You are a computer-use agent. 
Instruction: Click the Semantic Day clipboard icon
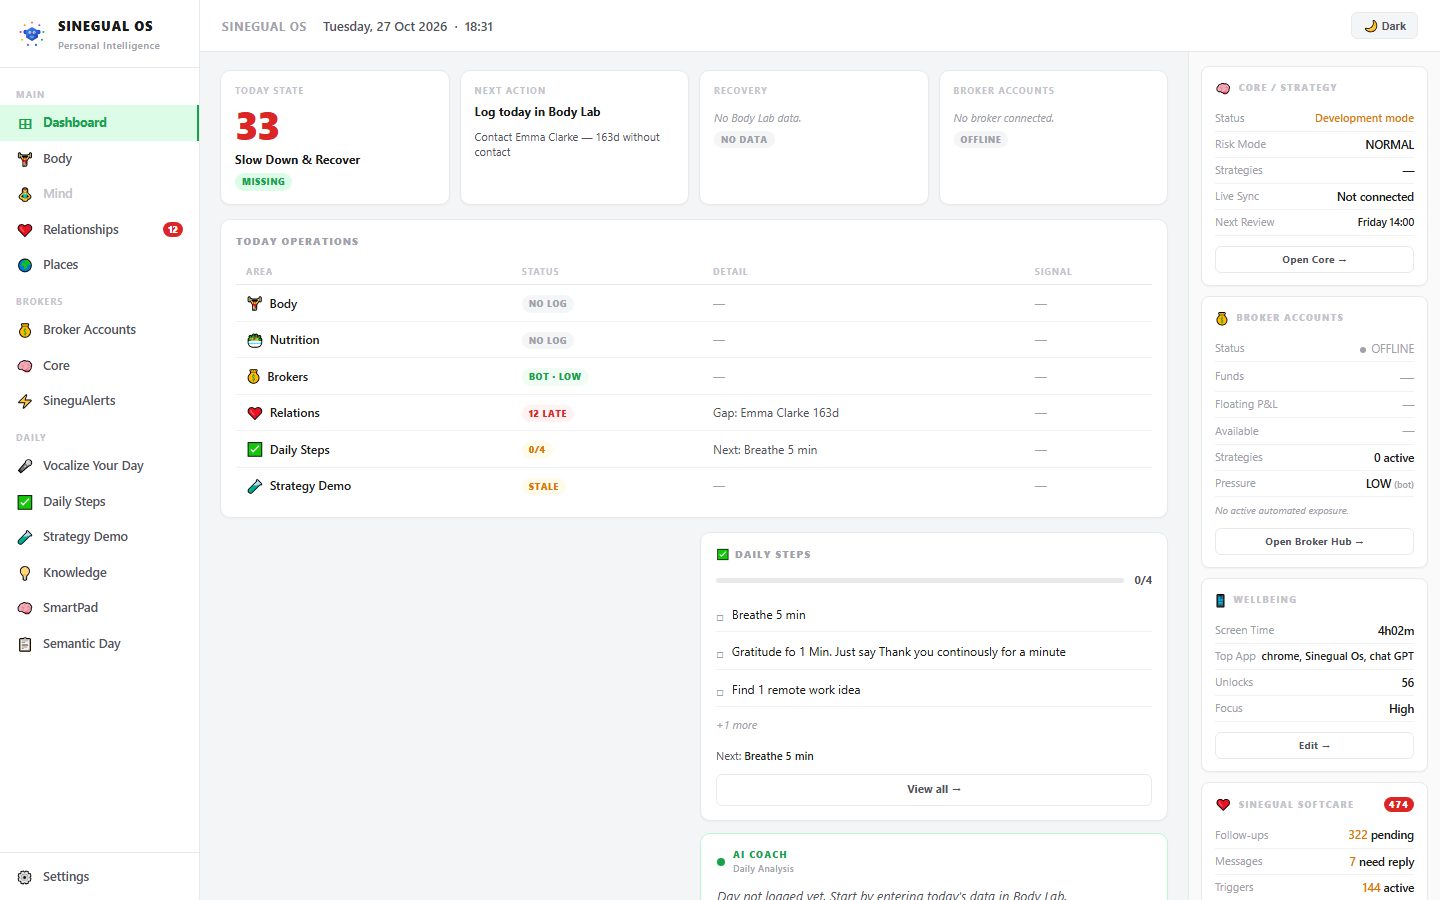tap(25, 644)
